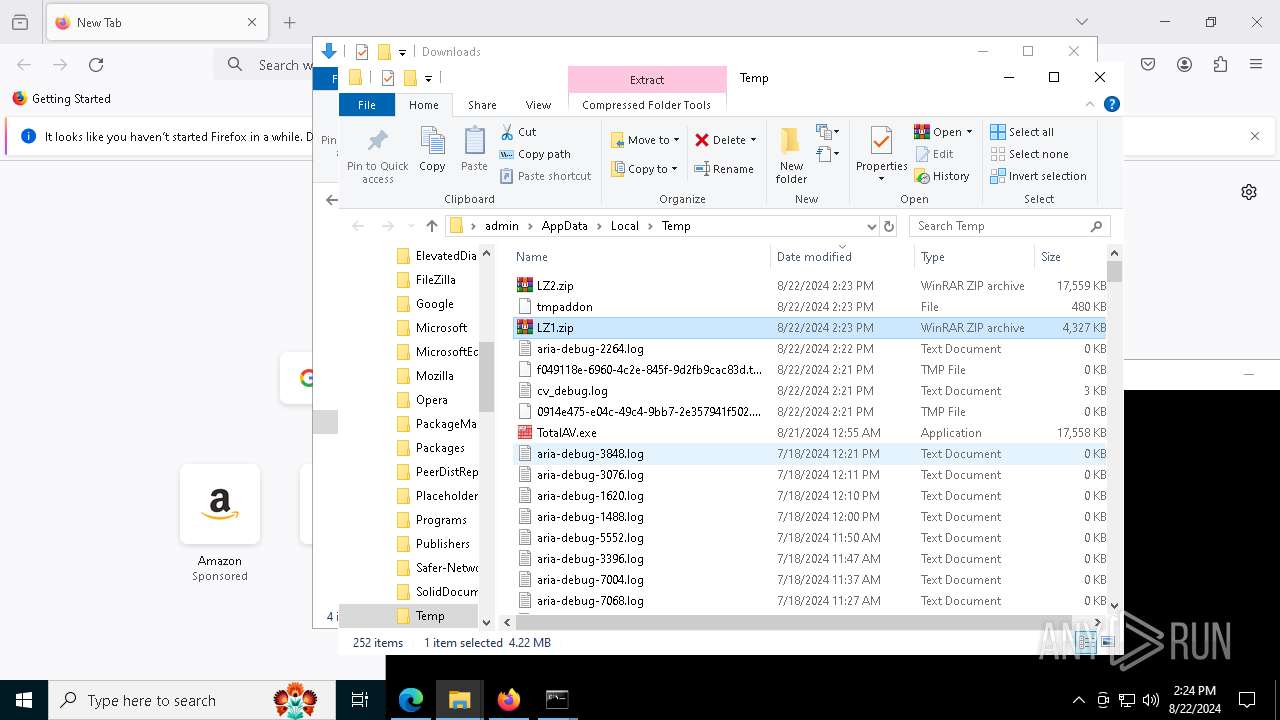Viewport: 1280px width, 720px height.
Task: Click the Back navigation arrow in Temp window
Action: (x=358, y=226)
